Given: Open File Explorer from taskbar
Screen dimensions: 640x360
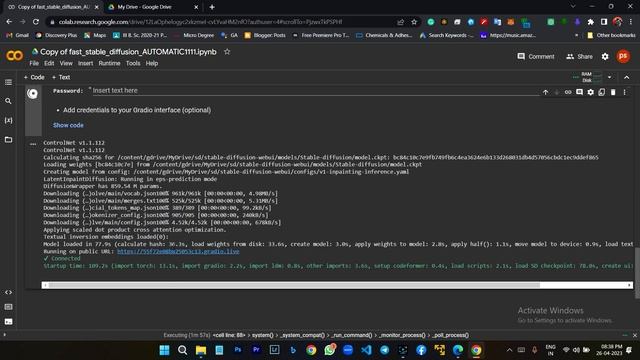Looking at the screenshot, I should pyautogui.click(x=201, y=350).
